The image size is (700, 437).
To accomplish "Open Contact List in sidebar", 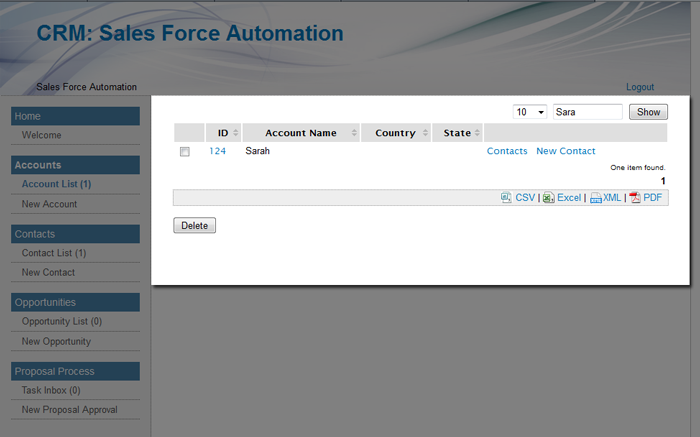I will [x=54, y=253].
